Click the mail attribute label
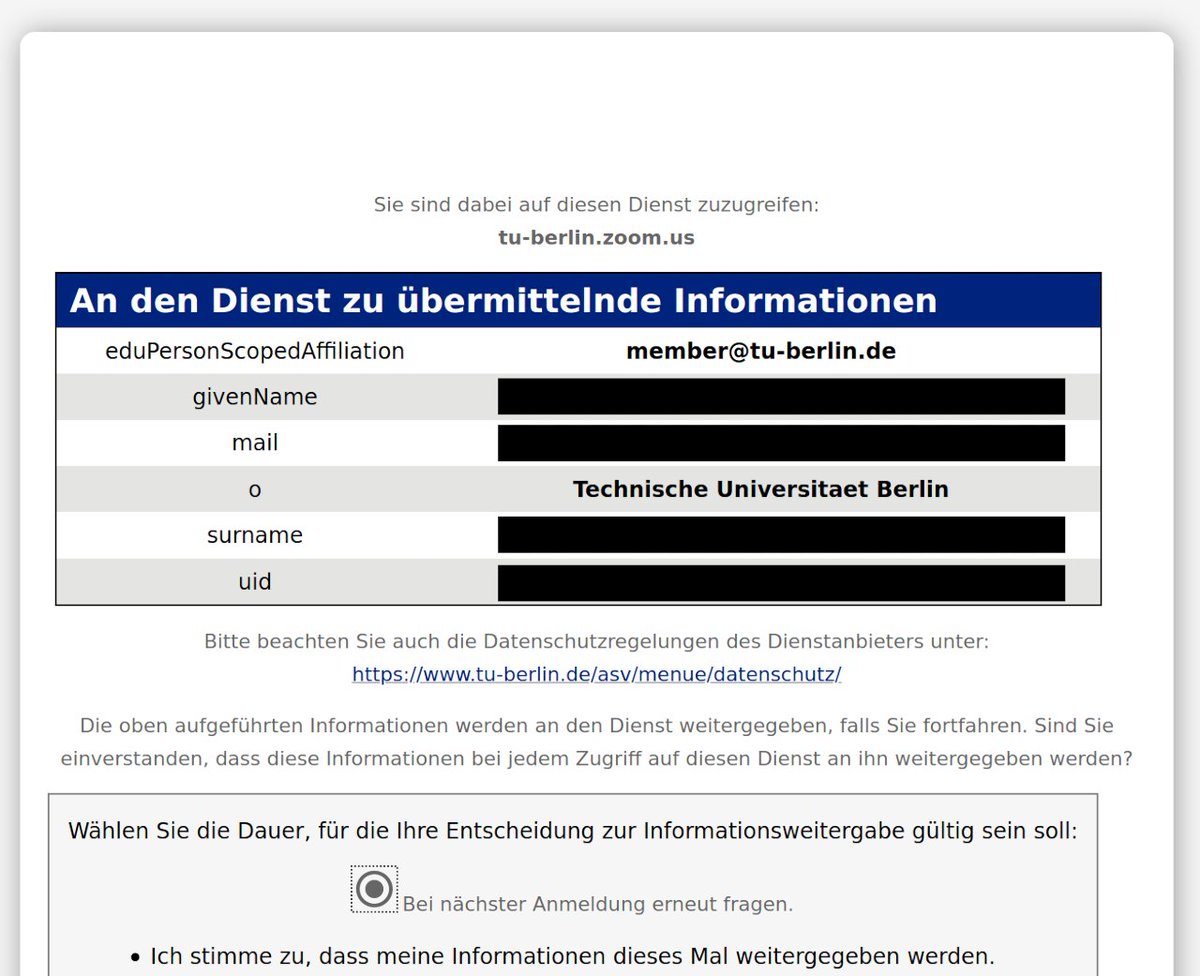The width and height of the screenshot is (1200, 976). [x=255, y=443]
